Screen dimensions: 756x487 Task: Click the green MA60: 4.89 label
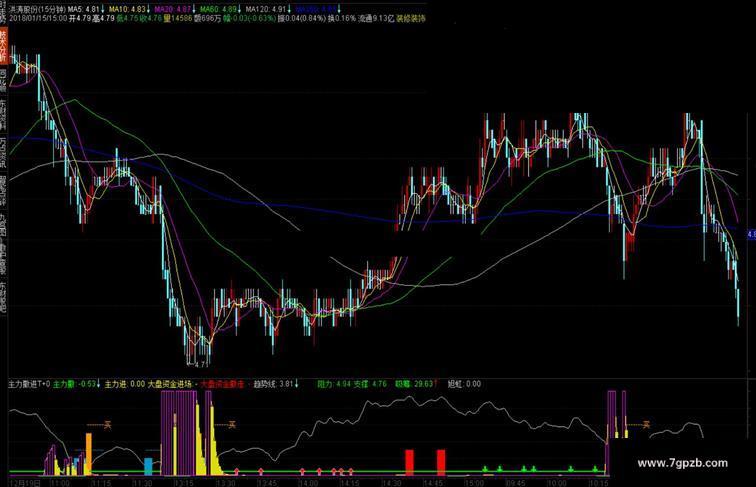220,9
